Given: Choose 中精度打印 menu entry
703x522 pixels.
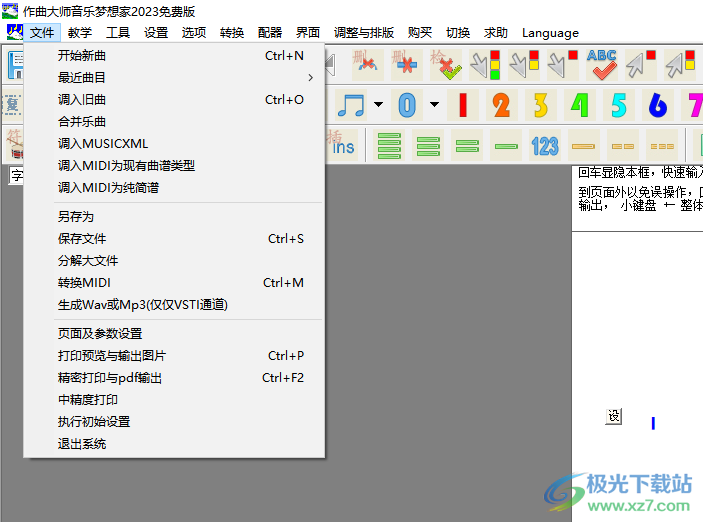Looking at the screenshot, I should pos(174,400).
